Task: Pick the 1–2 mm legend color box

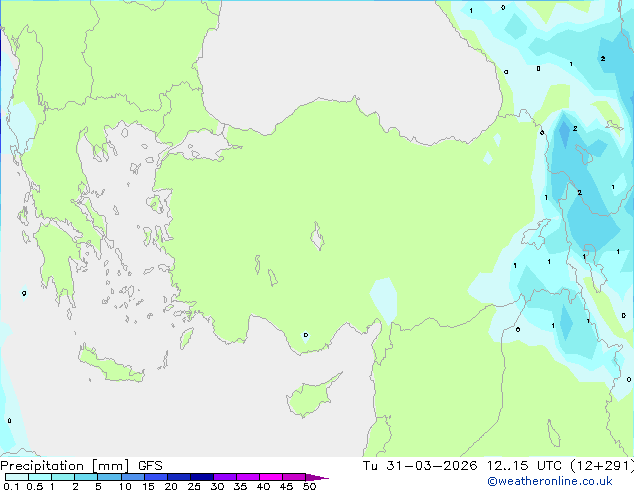Action: point(63,477)
